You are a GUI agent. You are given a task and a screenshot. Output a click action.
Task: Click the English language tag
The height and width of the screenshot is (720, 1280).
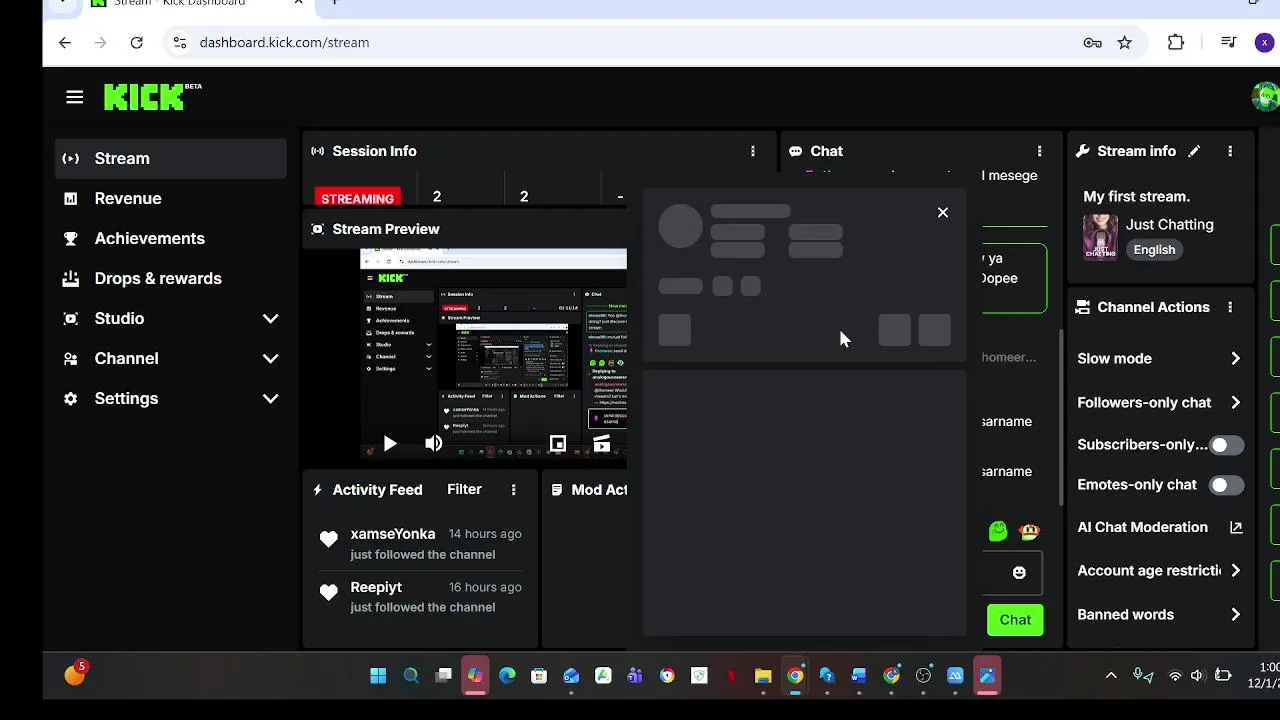[1154, 250]
